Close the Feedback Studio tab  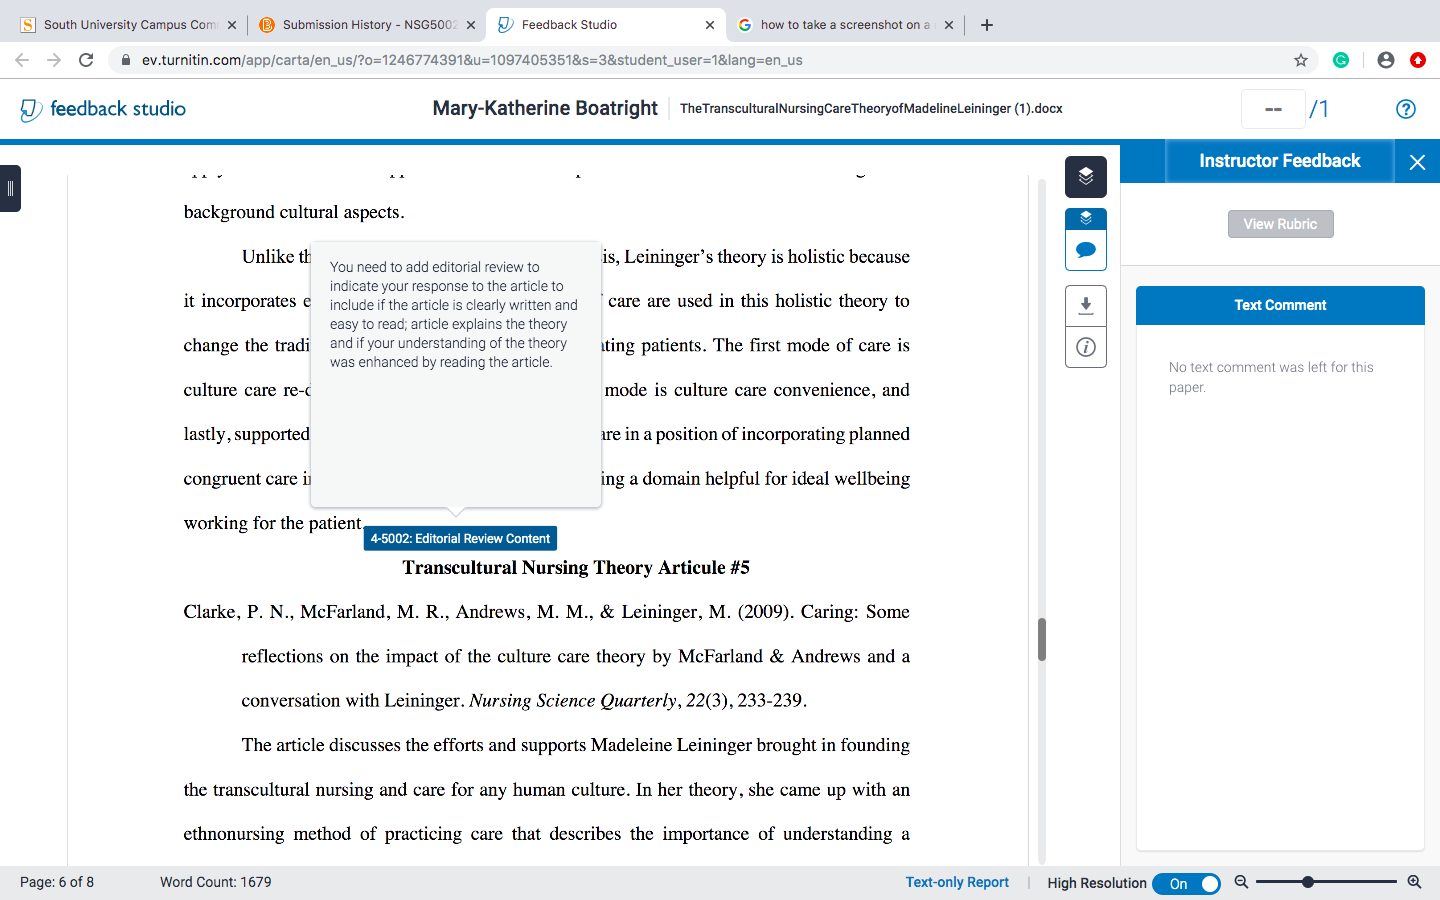(x=710, y=25)
